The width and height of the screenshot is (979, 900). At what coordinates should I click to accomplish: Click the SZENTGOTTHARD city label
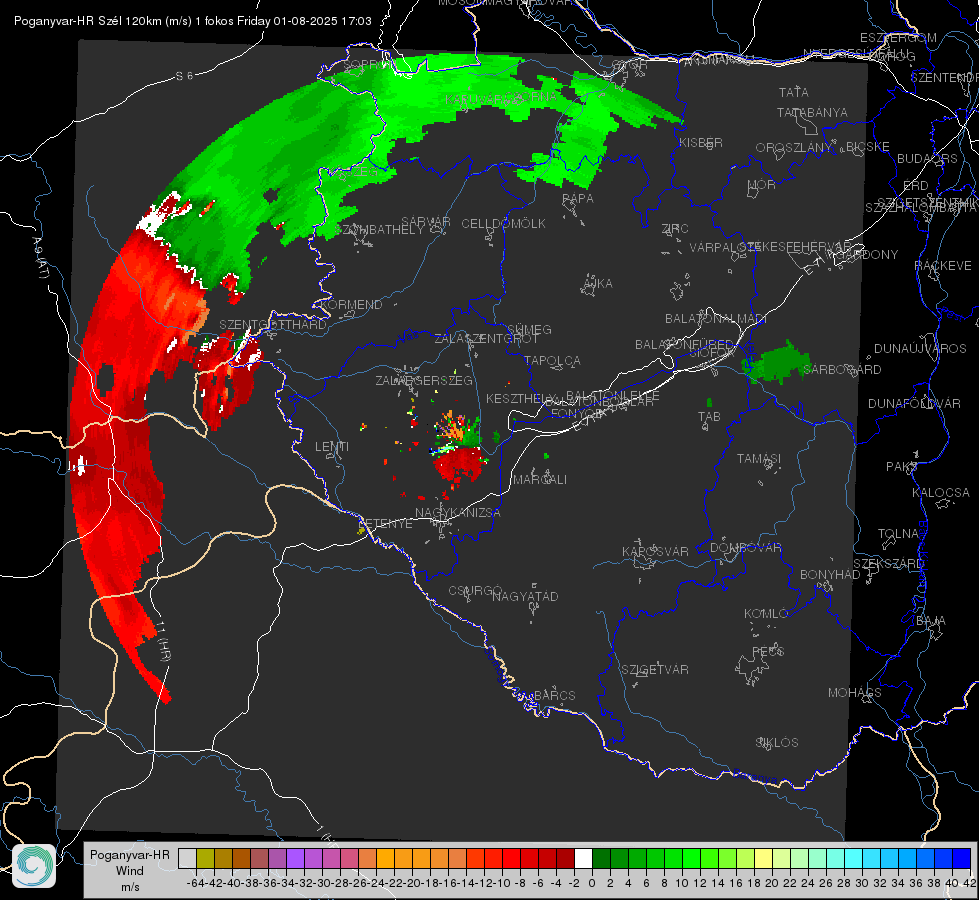273,325
